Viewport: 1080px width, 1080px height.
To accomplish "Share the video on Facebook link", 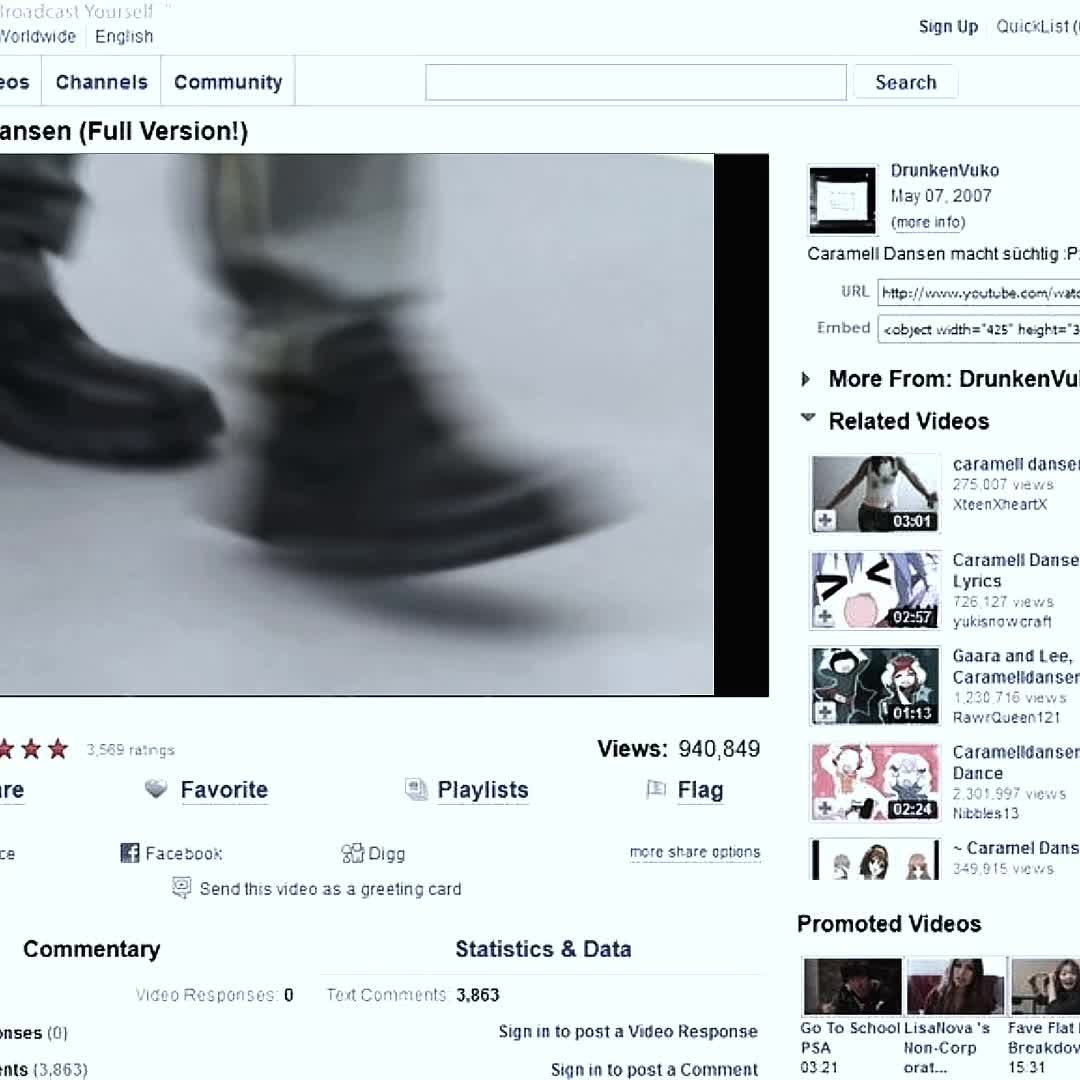I will click(x=184, y=853).
